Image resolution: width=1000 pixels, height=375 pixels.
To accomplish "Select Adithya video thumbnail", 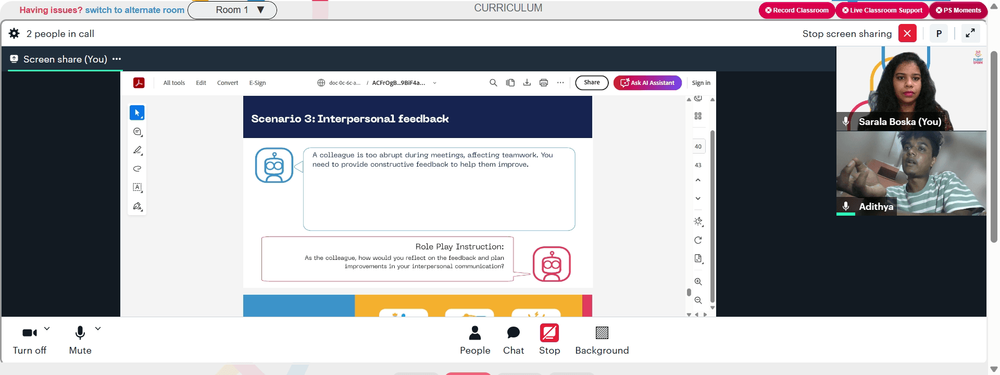I will (911, 173).
